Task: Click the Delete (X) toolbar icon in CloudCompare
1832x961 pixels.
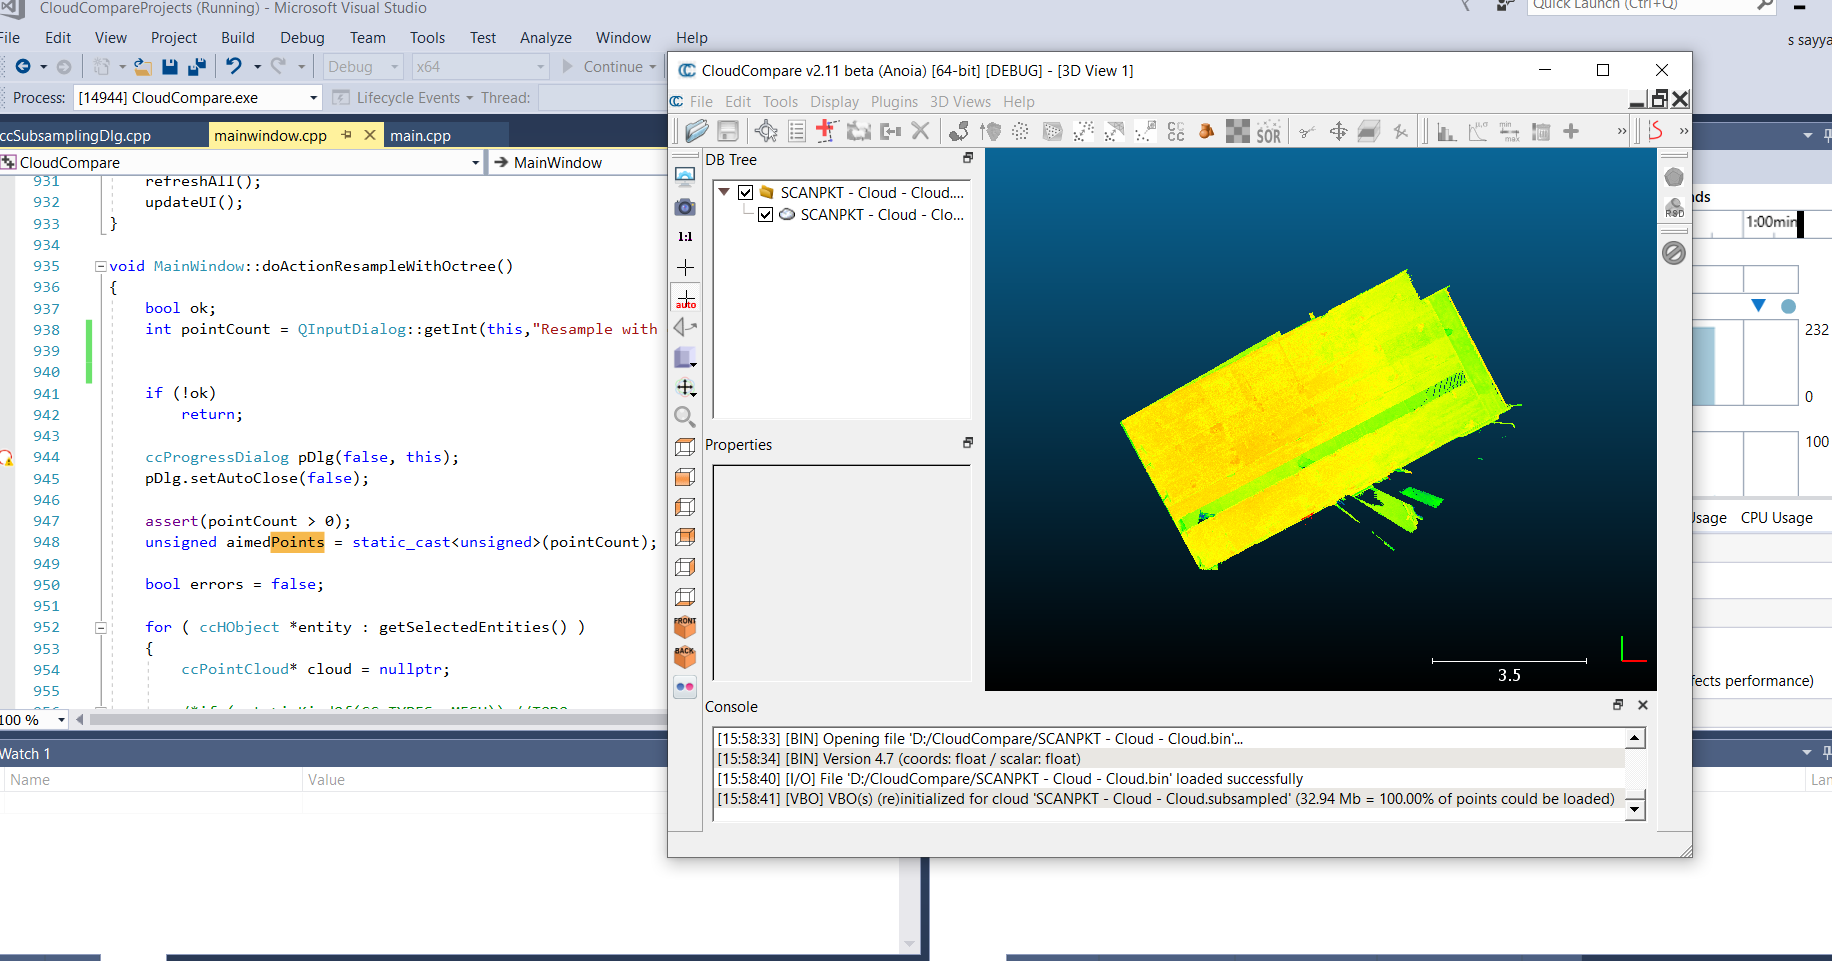Action: tap(921, 131)
